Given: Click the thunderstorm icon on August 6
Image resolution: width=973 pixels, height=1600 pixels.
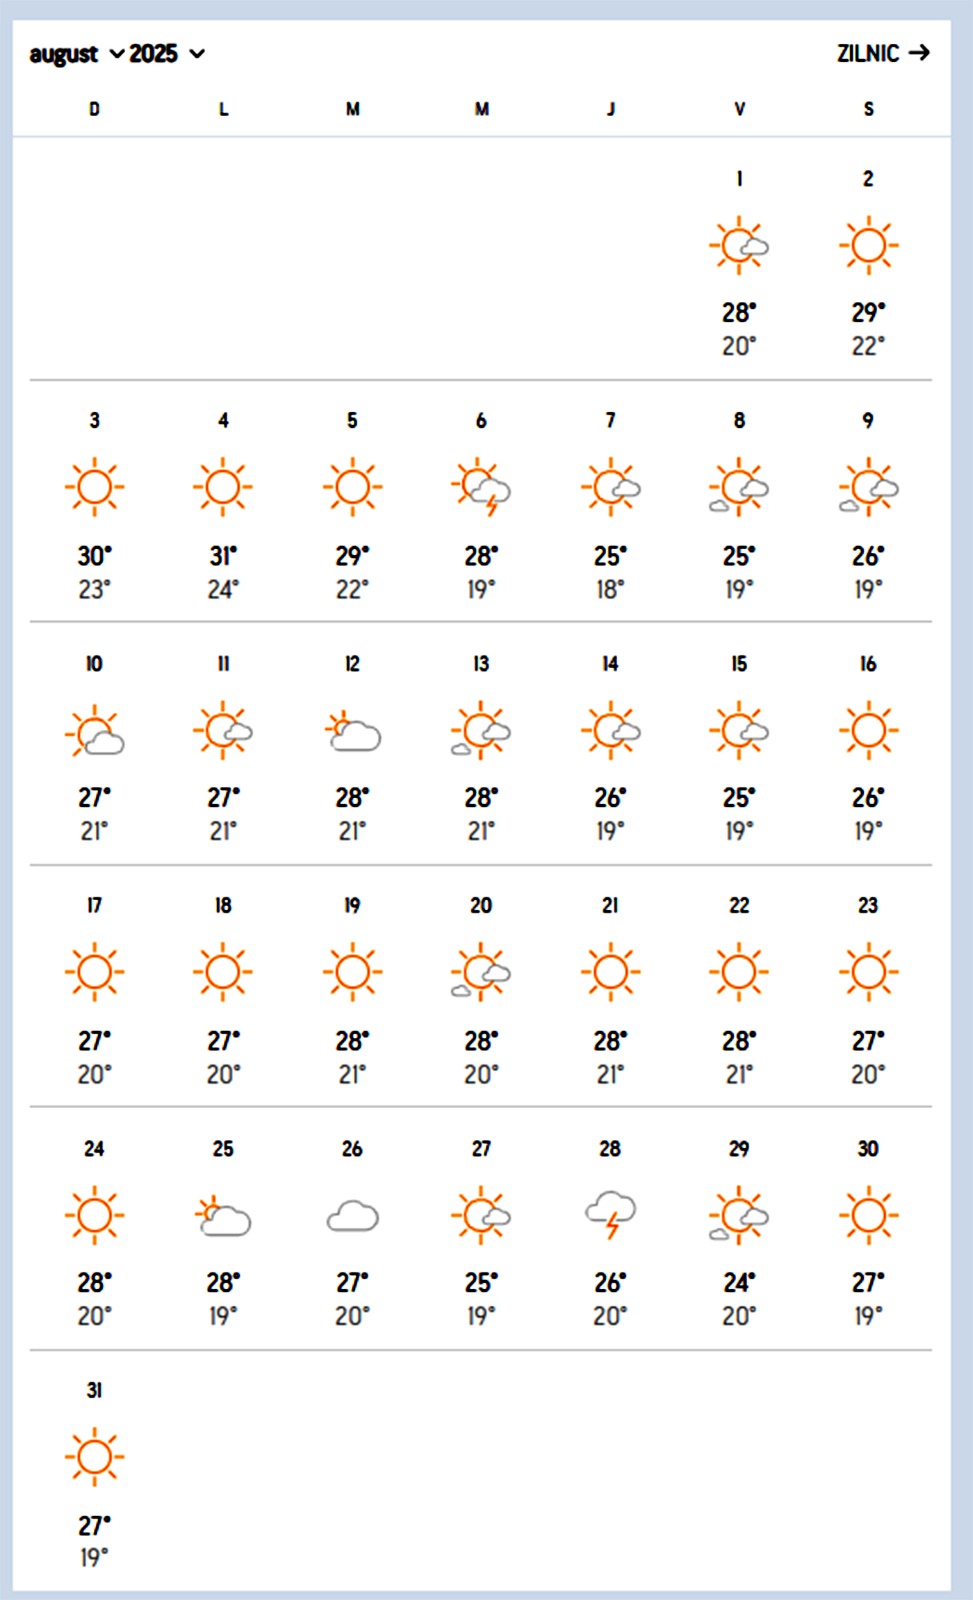Looking at the screenshot, I should pyautogui.click(x=481, y=488).
